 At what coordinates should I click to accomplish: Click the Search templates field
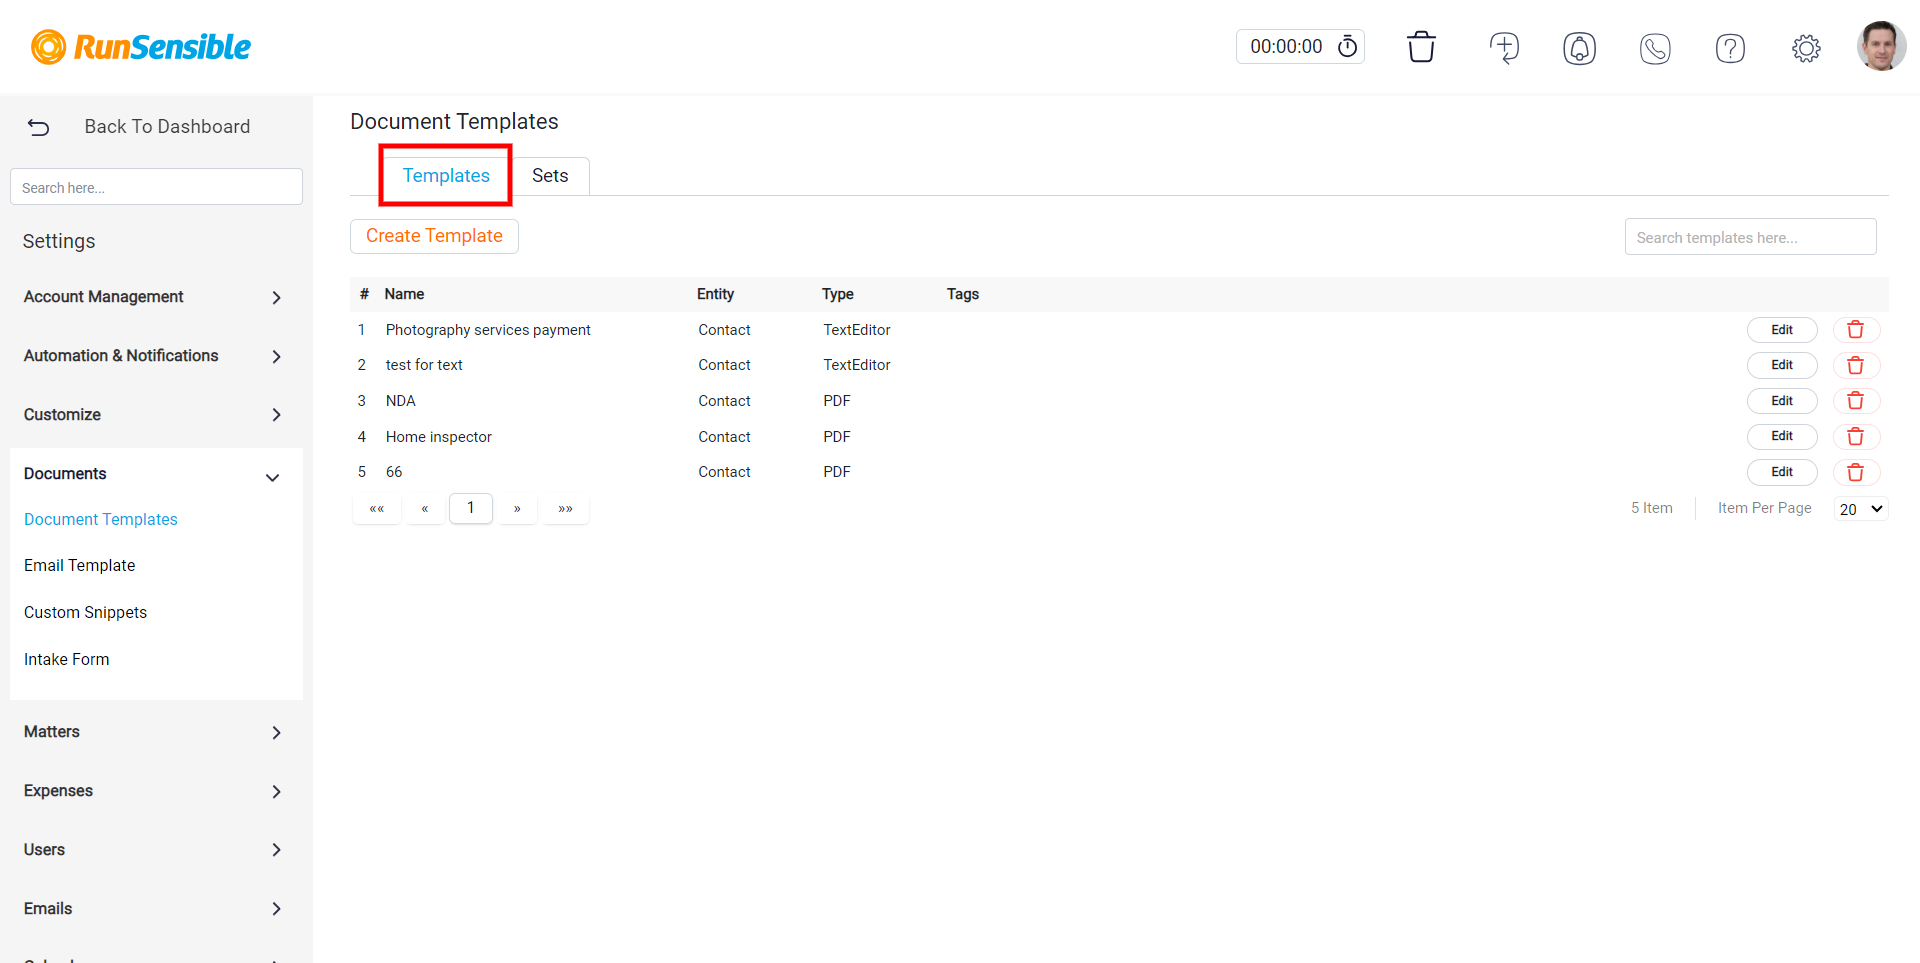pyautogui.click(x=1750, y=237)
